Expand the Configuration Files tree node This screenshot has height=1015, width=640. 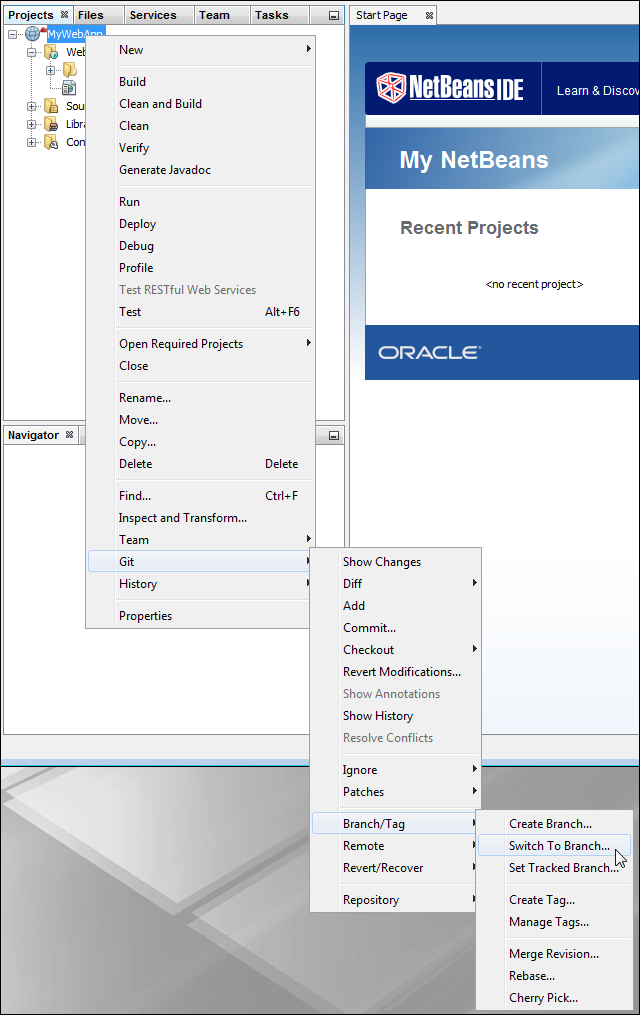pos(31,142)
